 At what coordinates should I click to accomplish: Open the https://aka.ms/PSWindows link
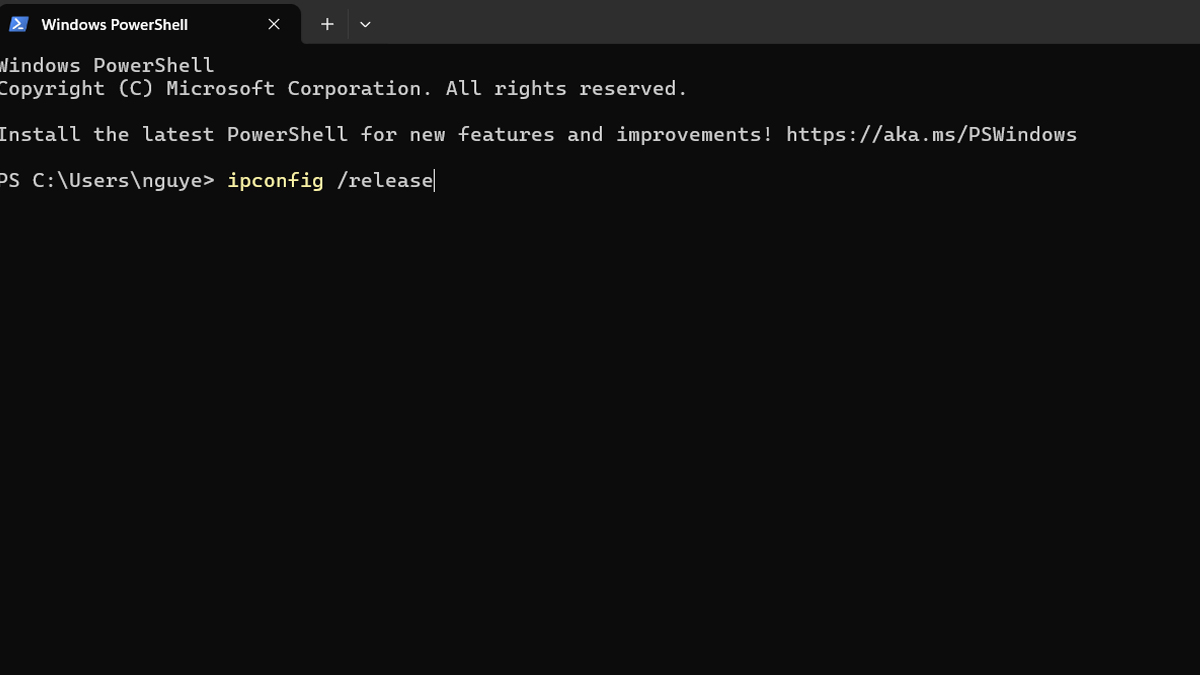pyautogui.click(x=931, y=134)
